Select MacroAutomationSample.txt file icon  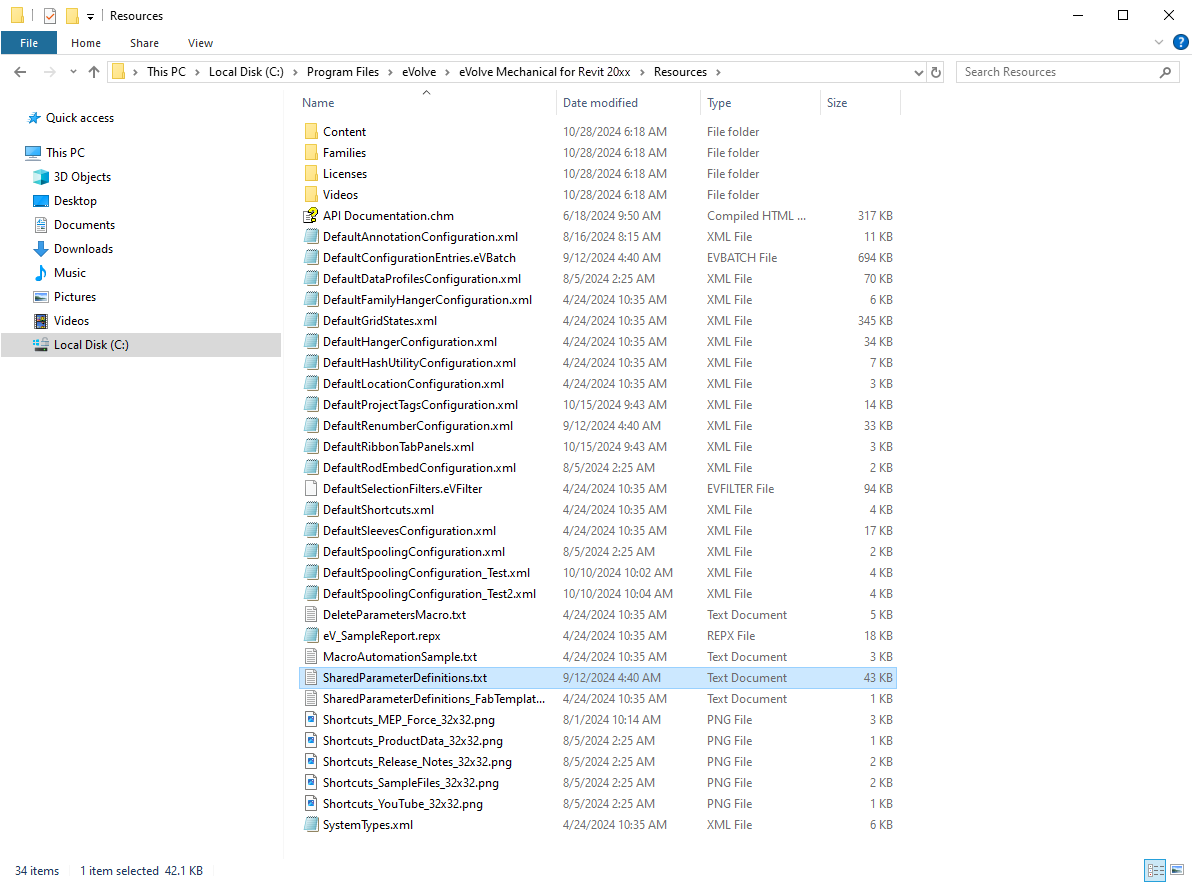(310, 656)
